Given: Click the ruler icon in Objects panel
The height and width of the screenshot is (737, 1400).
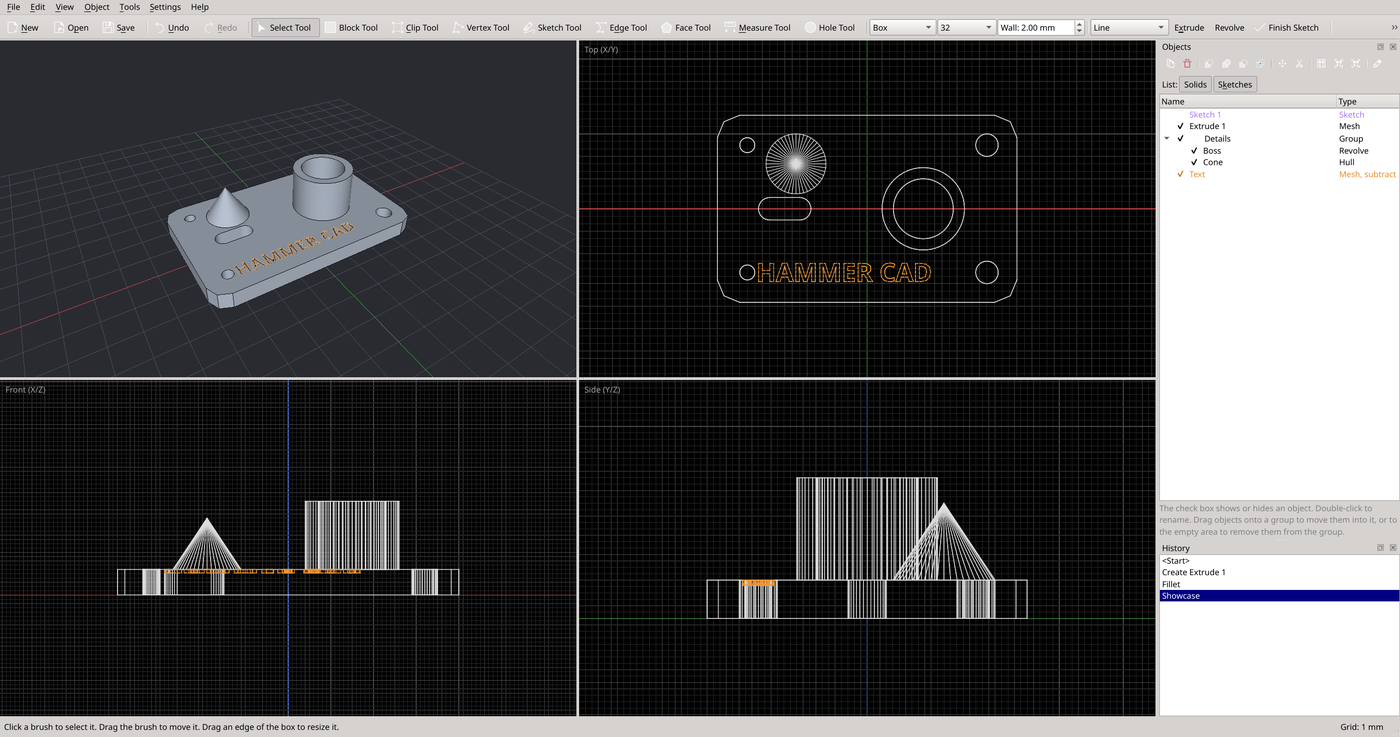Looking at the screenshot, I should pyautogui.click(x=1377, y=64).
